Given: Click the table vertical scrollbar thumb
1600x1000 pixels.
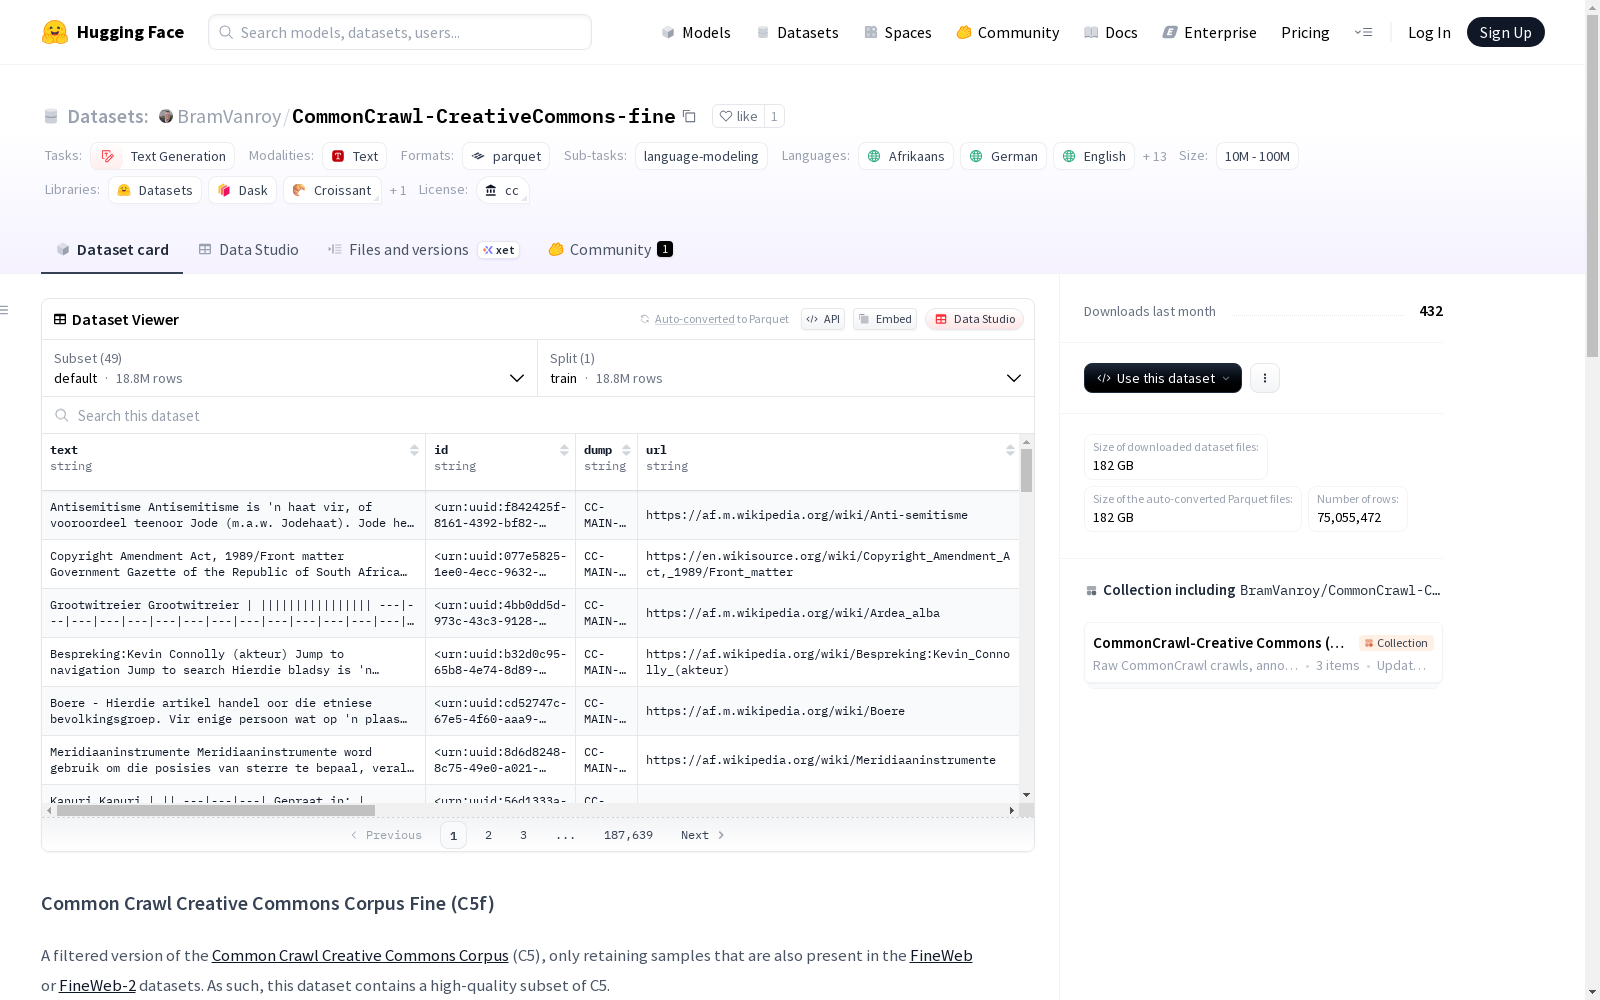Looking at the screenshot, I should tap(1027, 470).
